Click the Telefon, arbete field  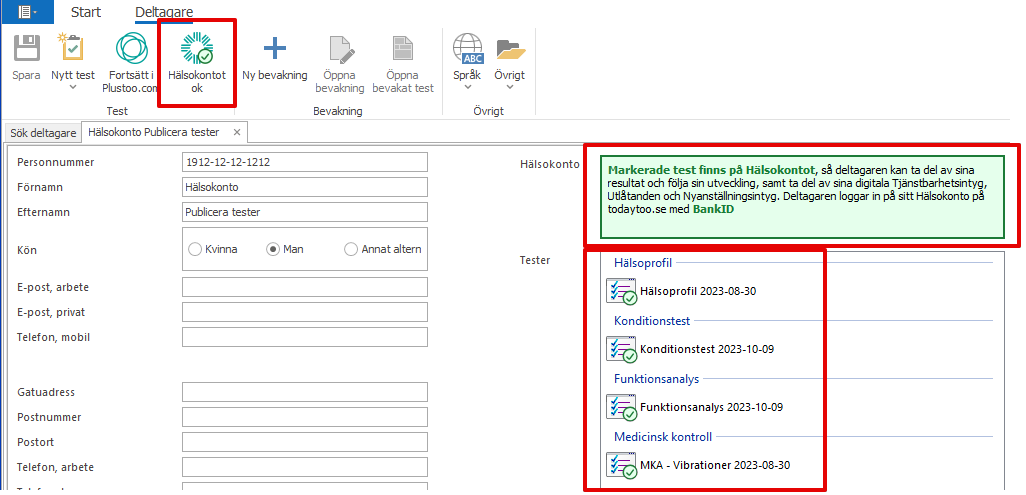(x=305, y=467)
